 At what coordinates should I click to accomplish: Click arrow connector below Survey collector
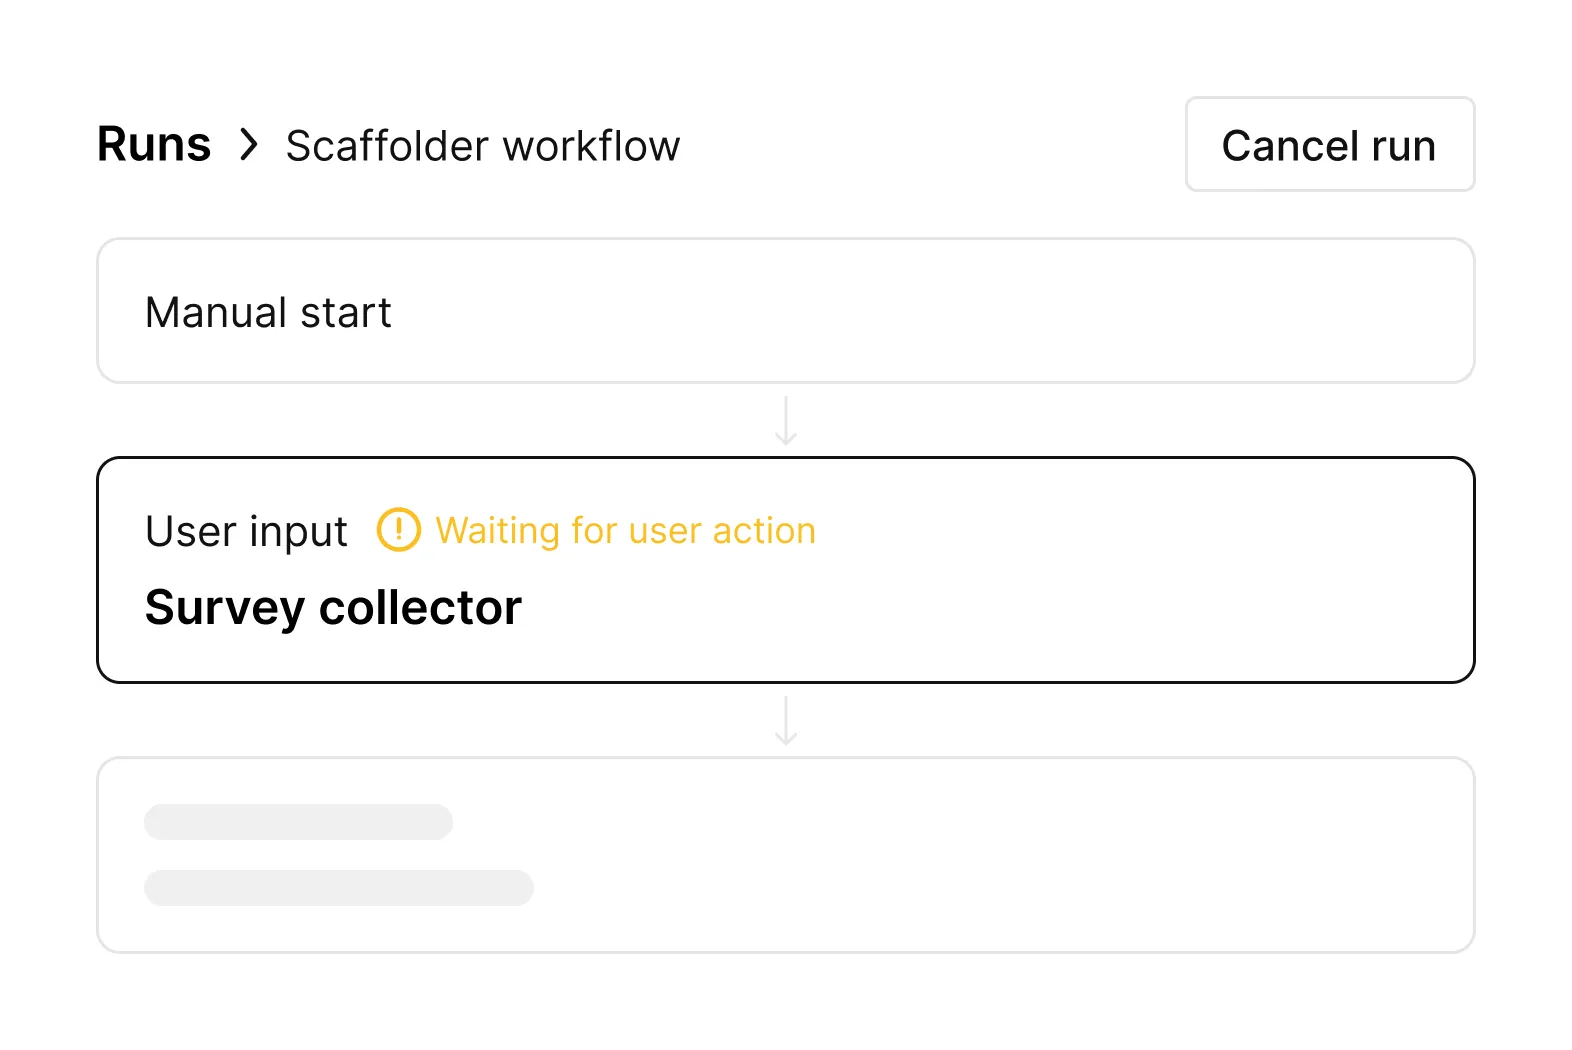[x=786, y=720]
